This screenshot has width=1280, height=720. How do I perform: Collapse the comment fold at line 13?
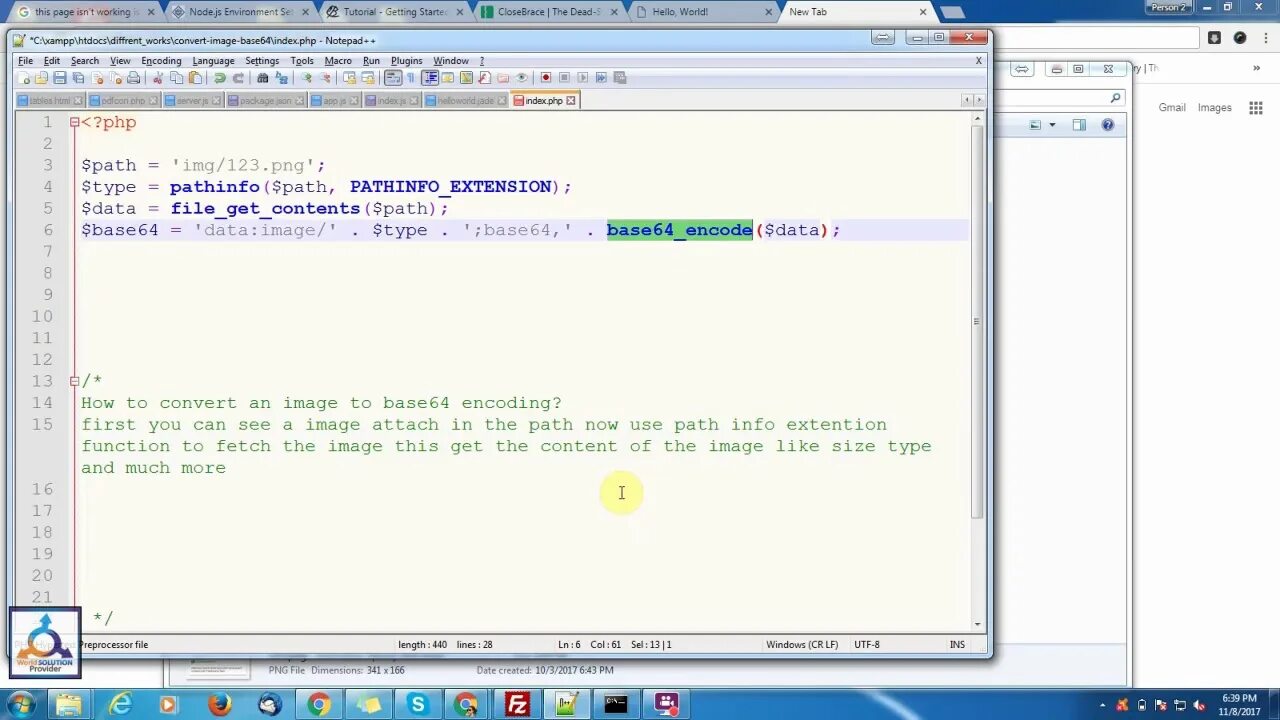pyautogui.click(x=74, y=381)
